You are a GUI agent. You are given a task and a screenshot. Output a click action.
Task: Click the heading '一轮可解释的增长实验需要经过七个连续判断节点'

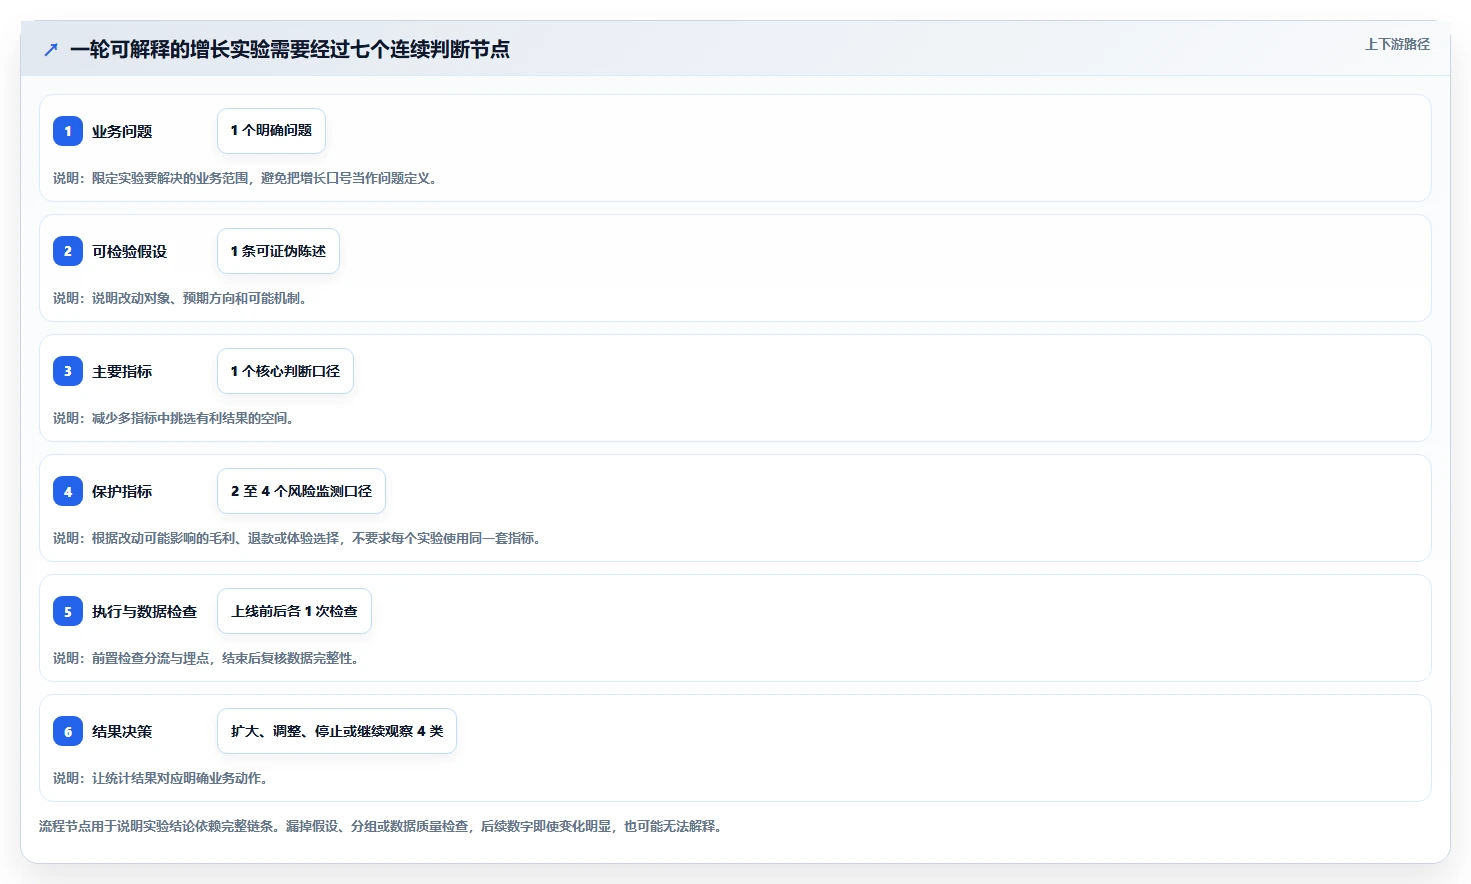tap(290, 49)
